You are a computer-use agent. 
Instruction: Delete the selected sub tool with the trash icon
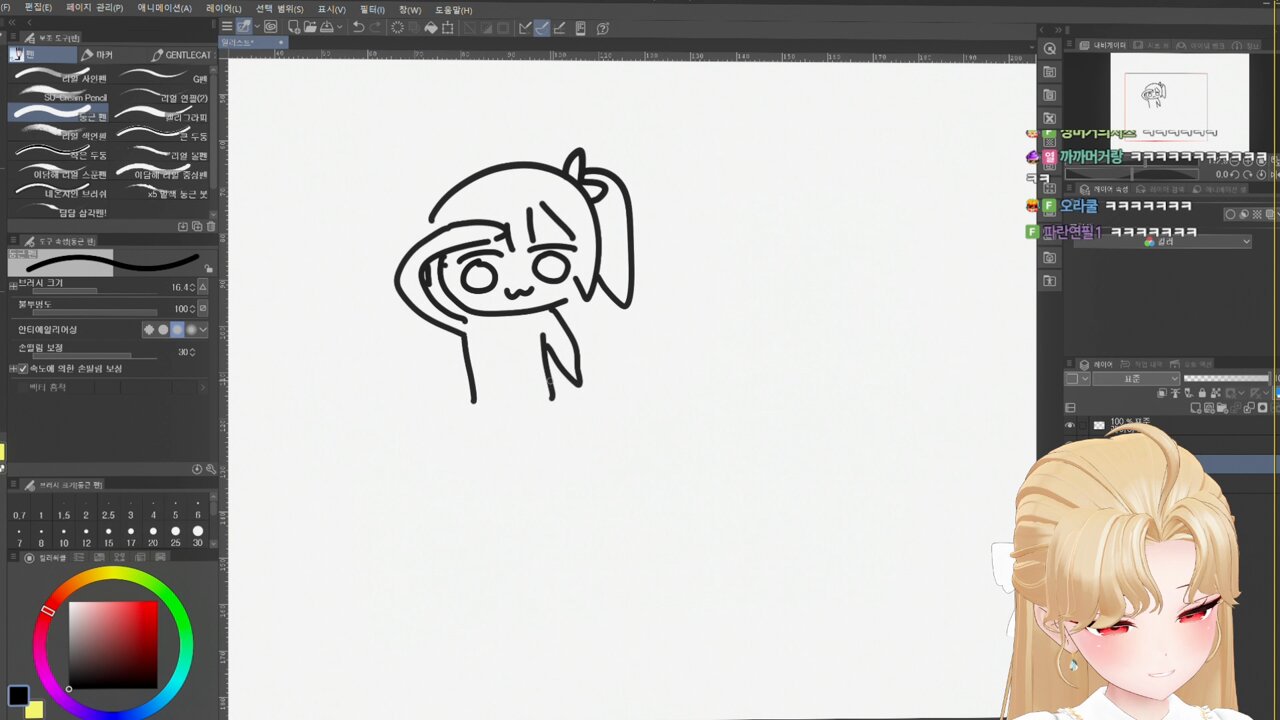[211, 227]
